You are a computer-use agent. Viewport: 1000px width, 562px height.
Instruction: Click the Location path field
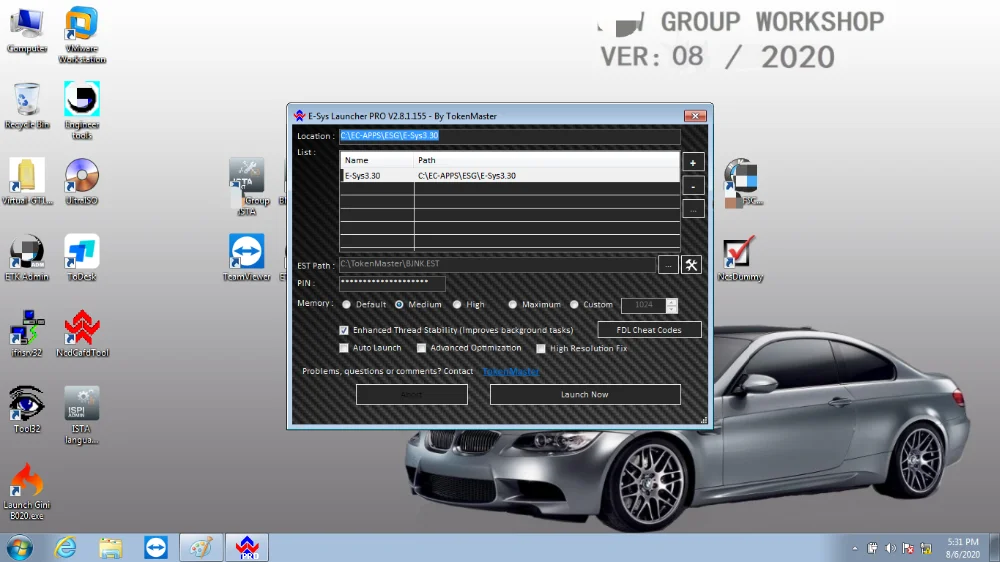510,136
